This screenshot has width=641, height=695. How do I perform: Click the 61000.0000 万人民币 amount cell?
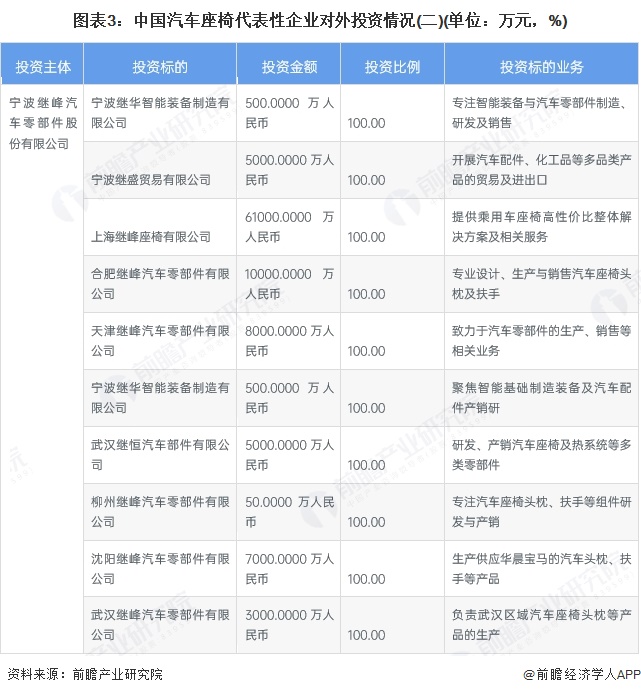(289, 227)
